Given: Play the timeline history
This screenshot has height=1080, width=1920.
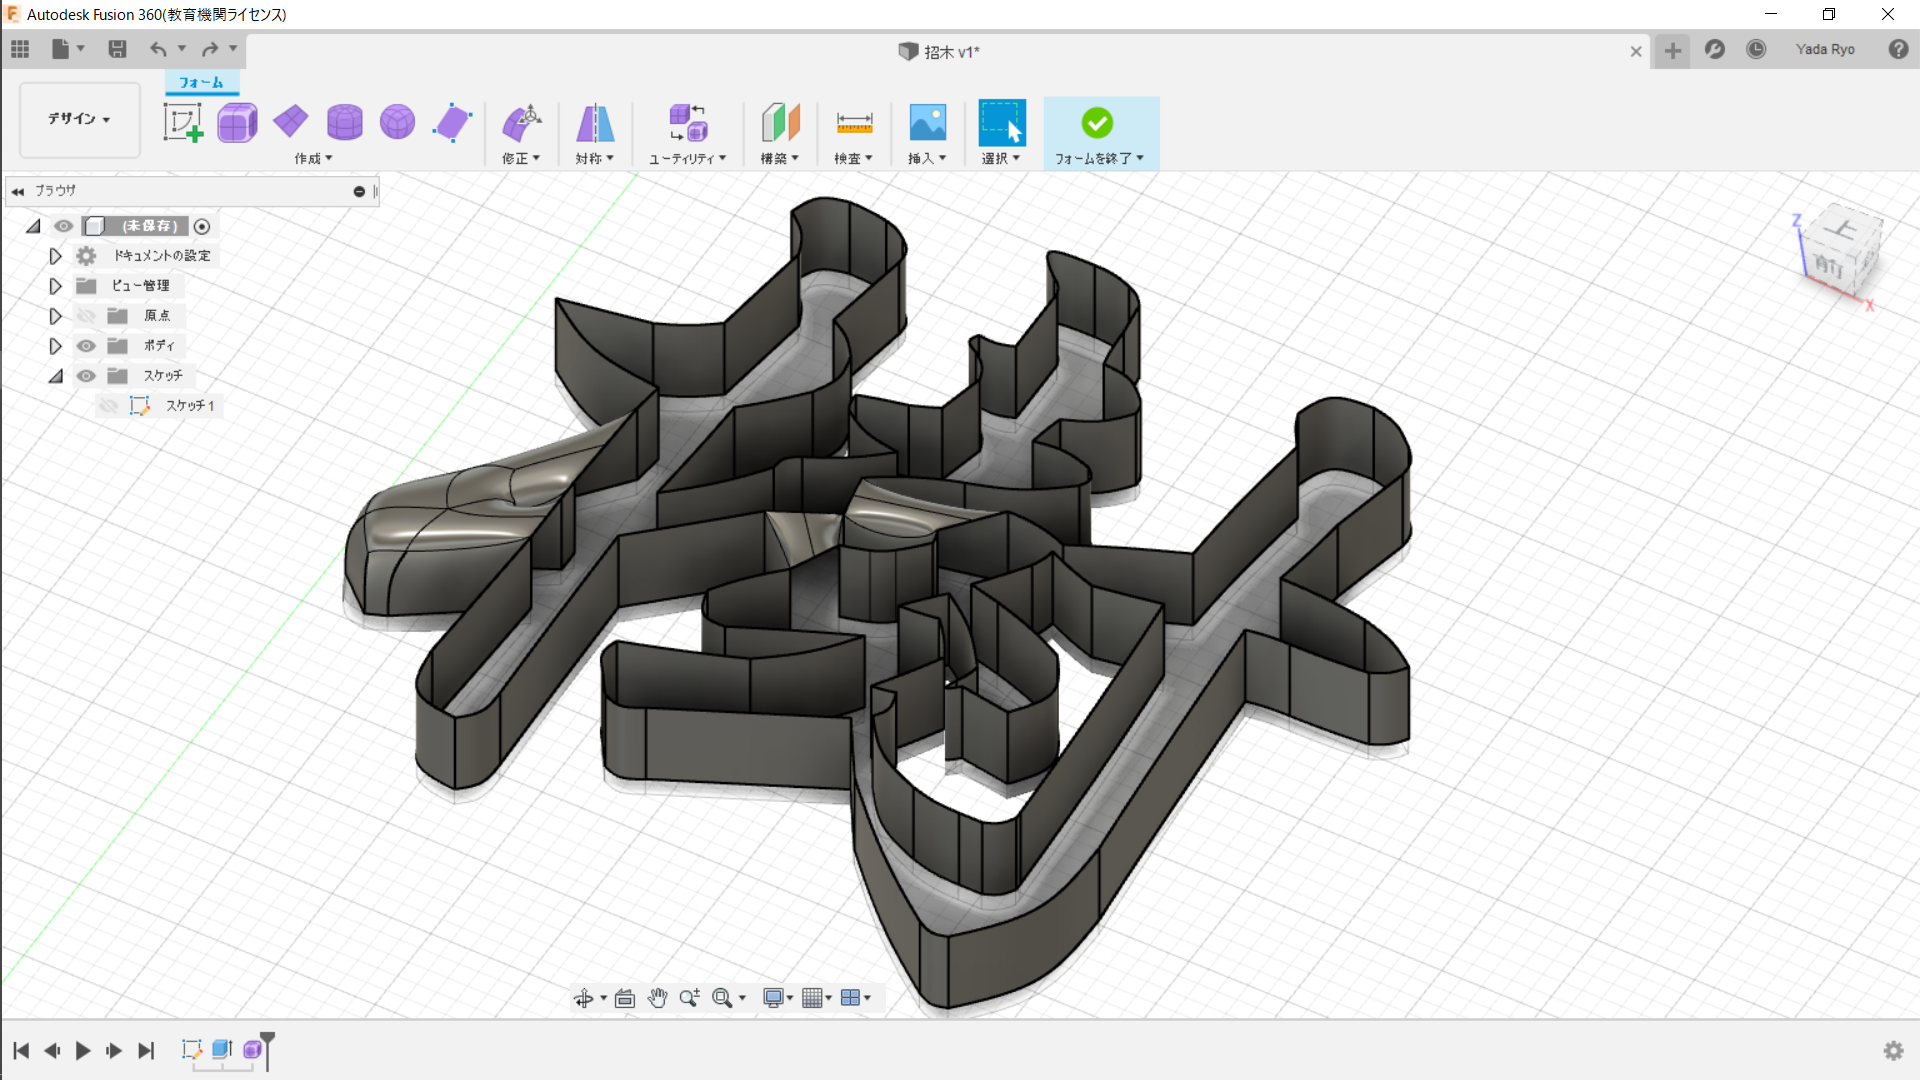Looking at the screenshot, I should [x=83, y=1050].
